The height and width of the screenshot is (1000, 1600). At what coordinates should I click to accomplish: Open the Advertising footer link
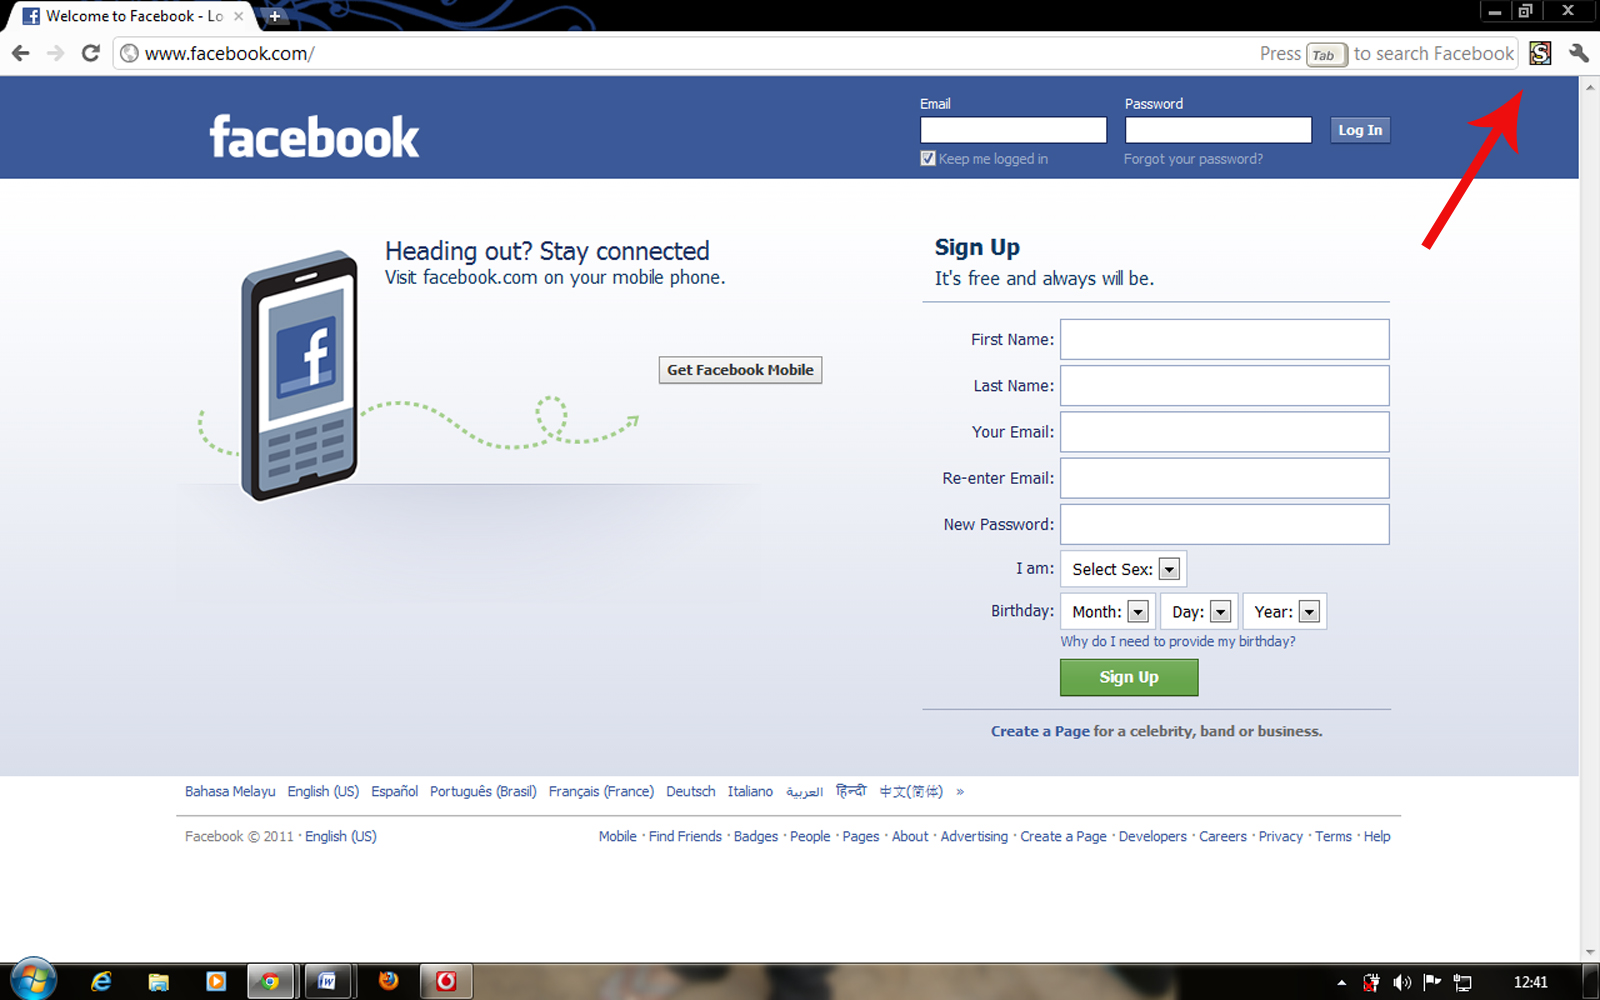[x=974, y=836]
